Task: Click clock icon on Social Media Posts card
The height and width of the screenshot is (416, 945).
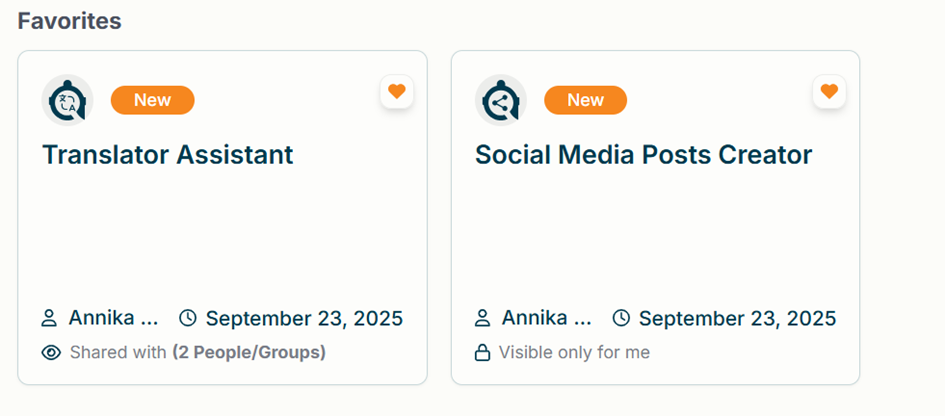Action: [x=621, y=319]
